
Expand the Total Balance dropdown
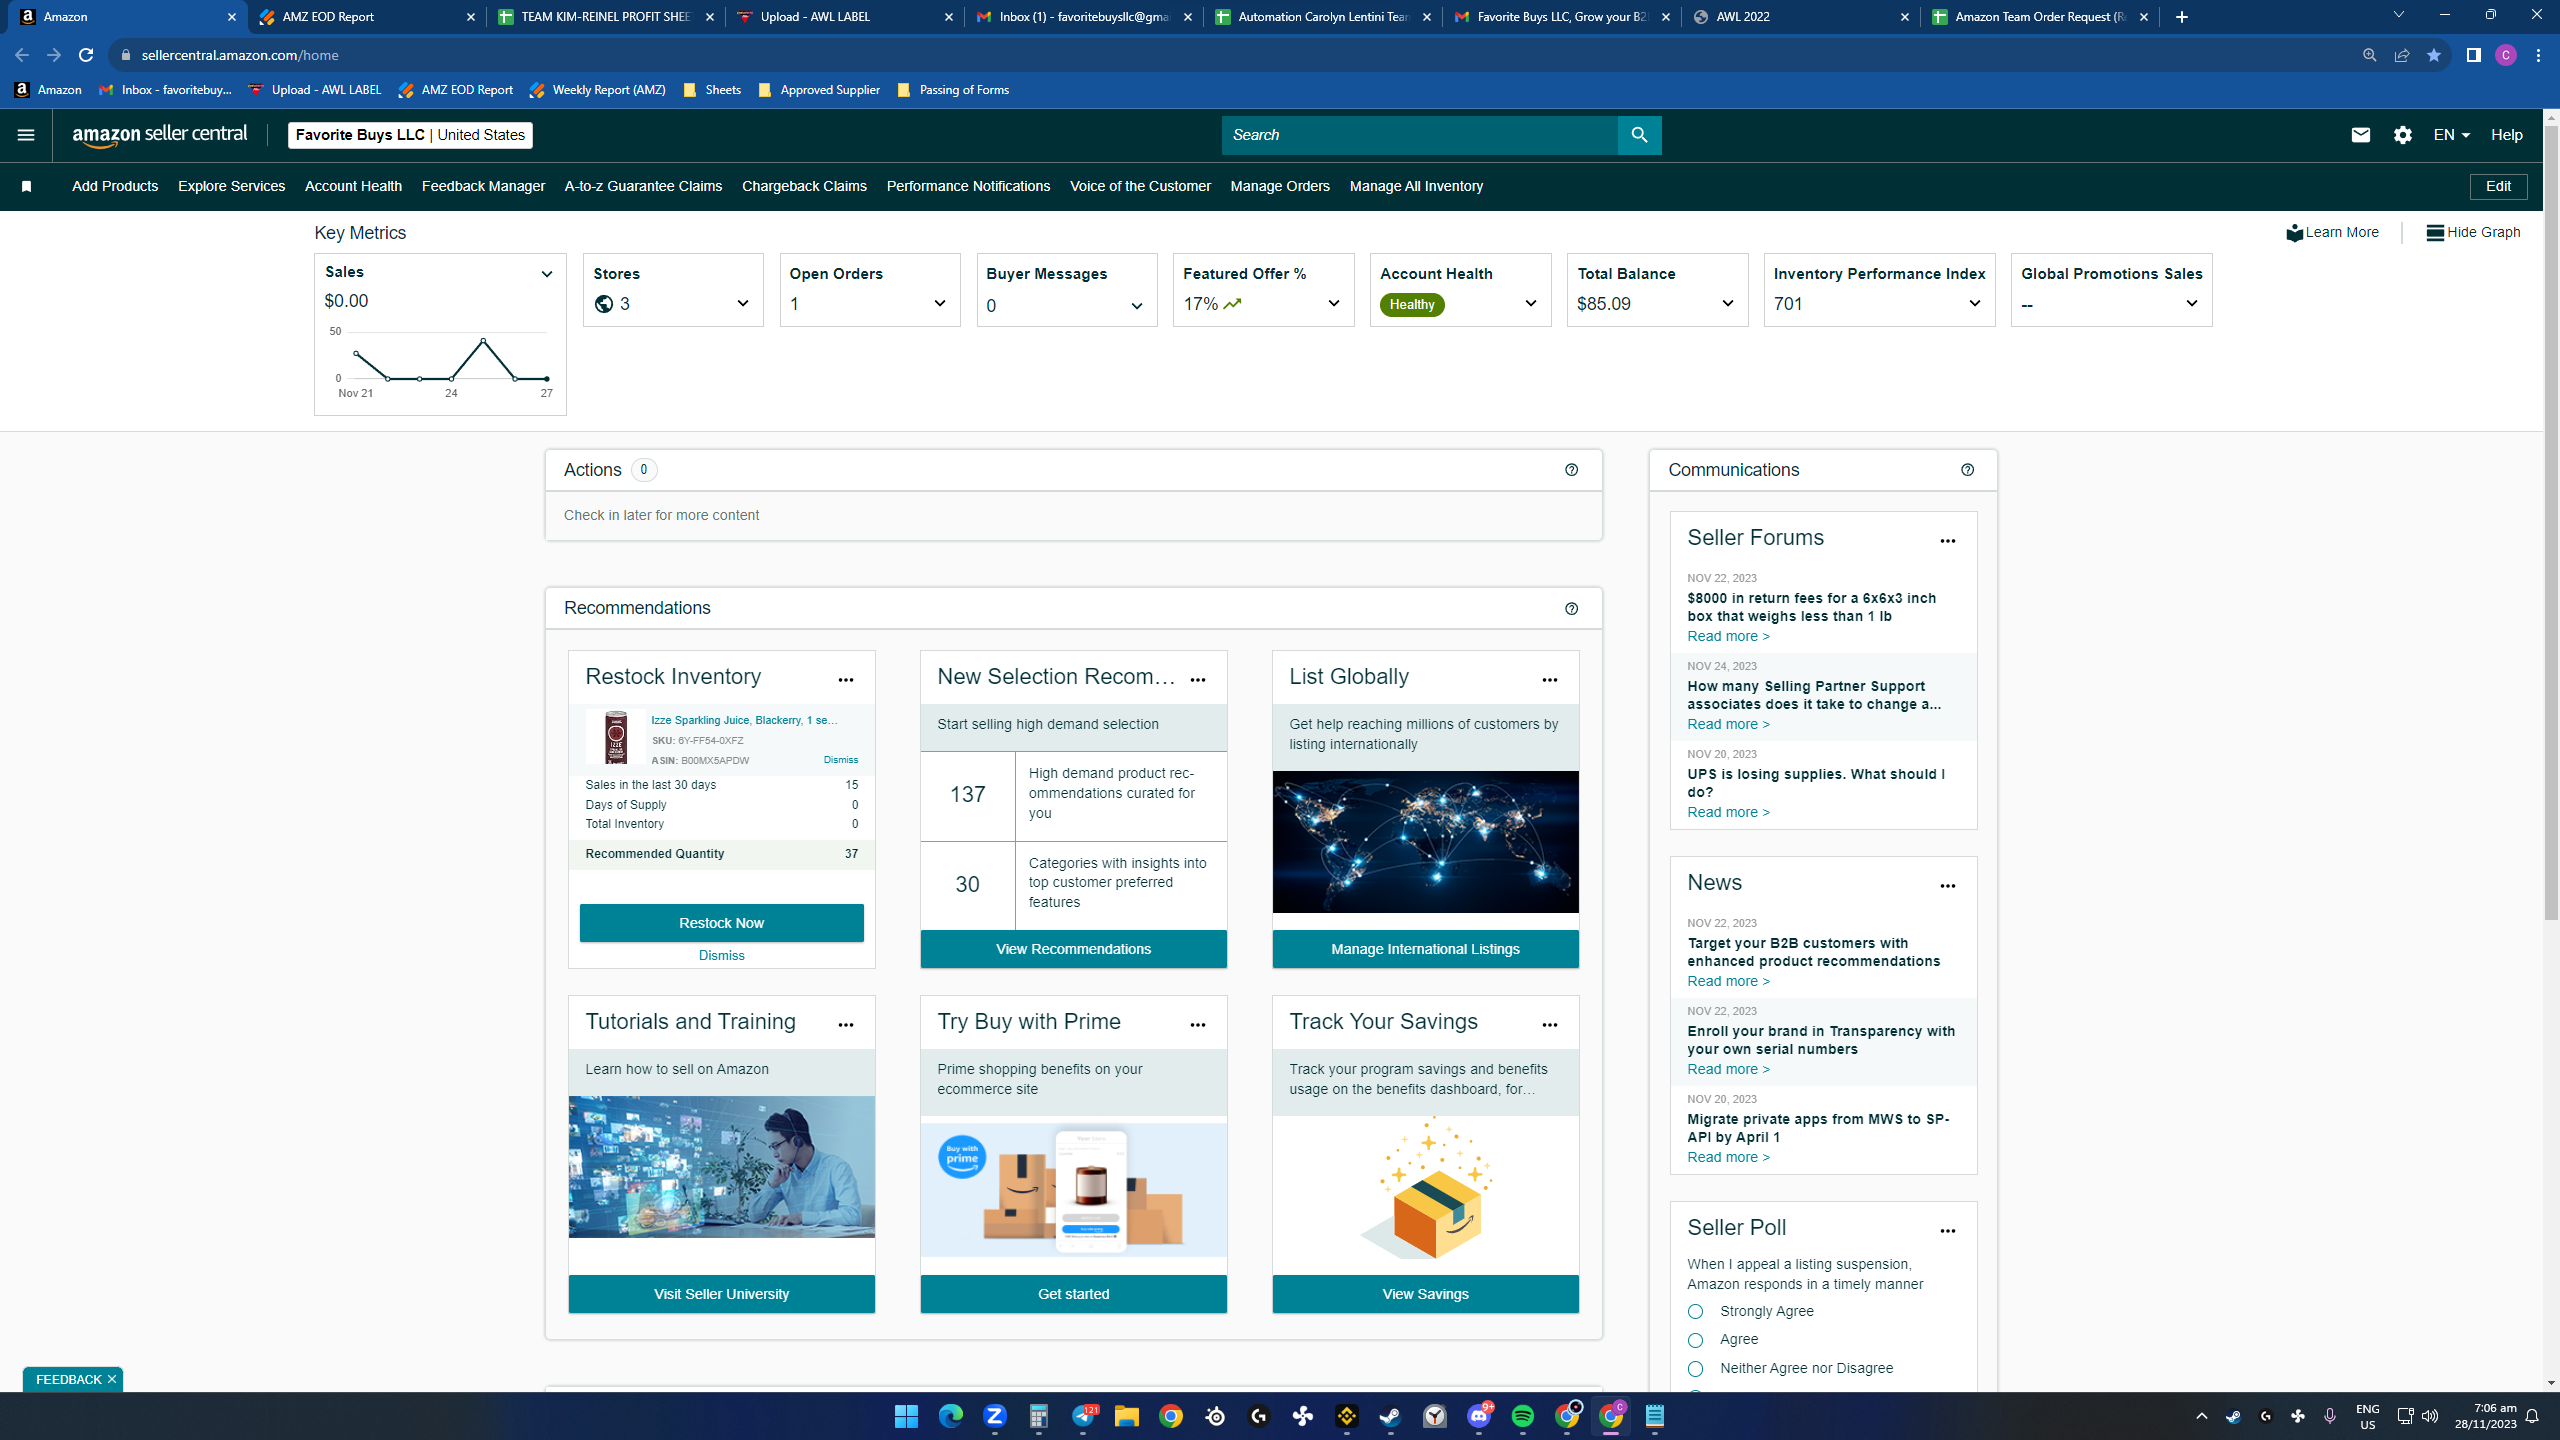coord(1728,304)
